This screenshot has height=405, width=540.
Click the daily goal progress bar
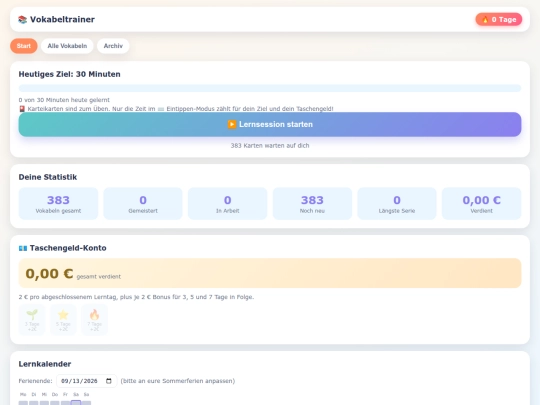[x=270, y=88]
